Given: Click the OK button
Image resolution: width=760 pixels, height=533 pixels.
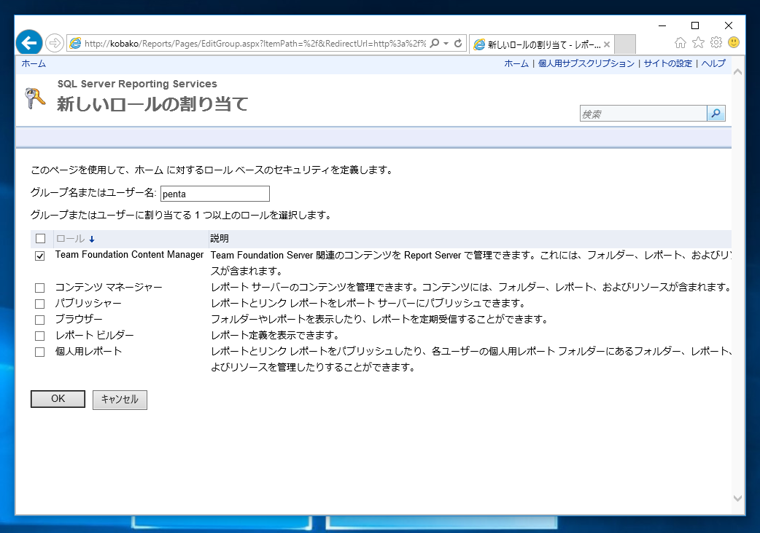Looking at the screenshot, I should pyautogui.click(x=58, y=399).
